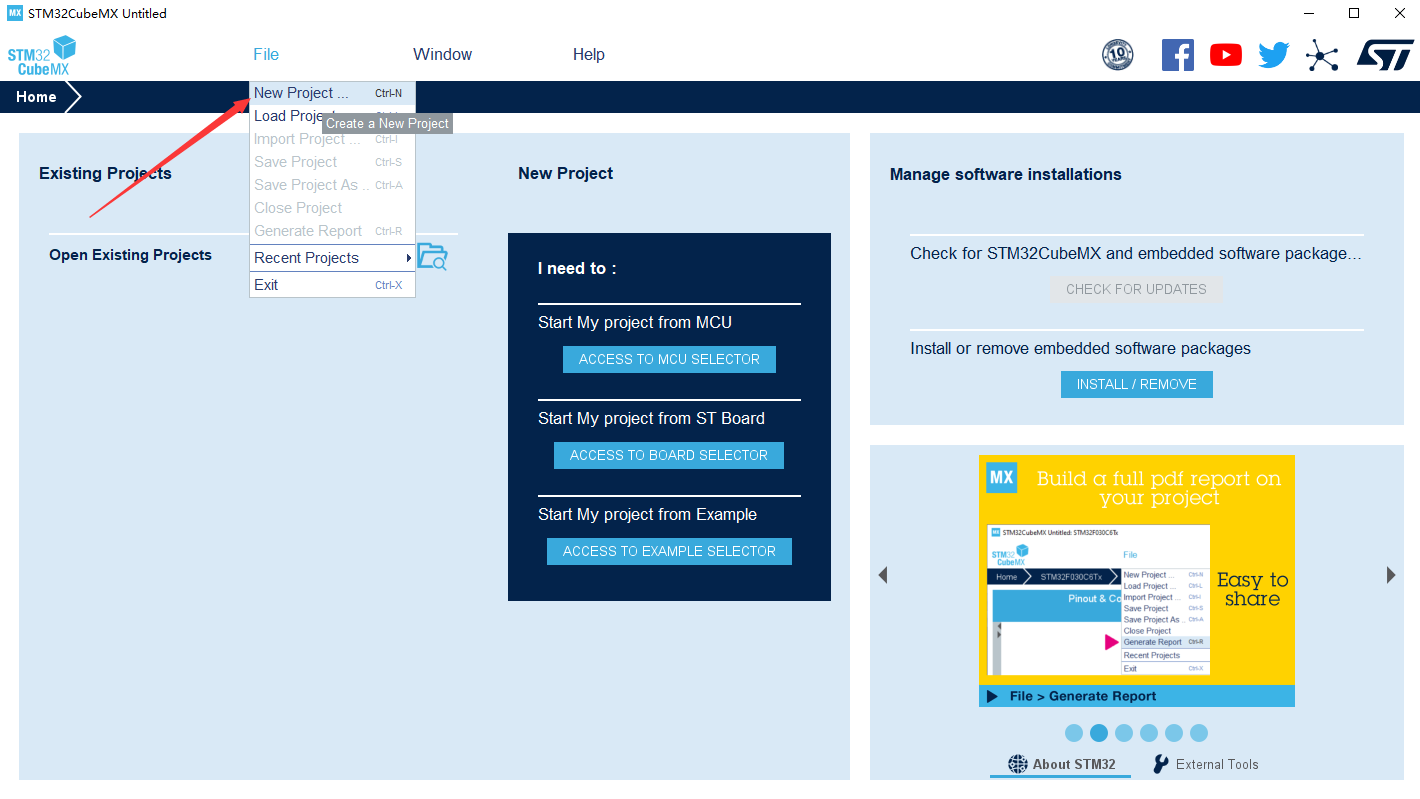Select the second carousel dot

tap(1099, 733)
